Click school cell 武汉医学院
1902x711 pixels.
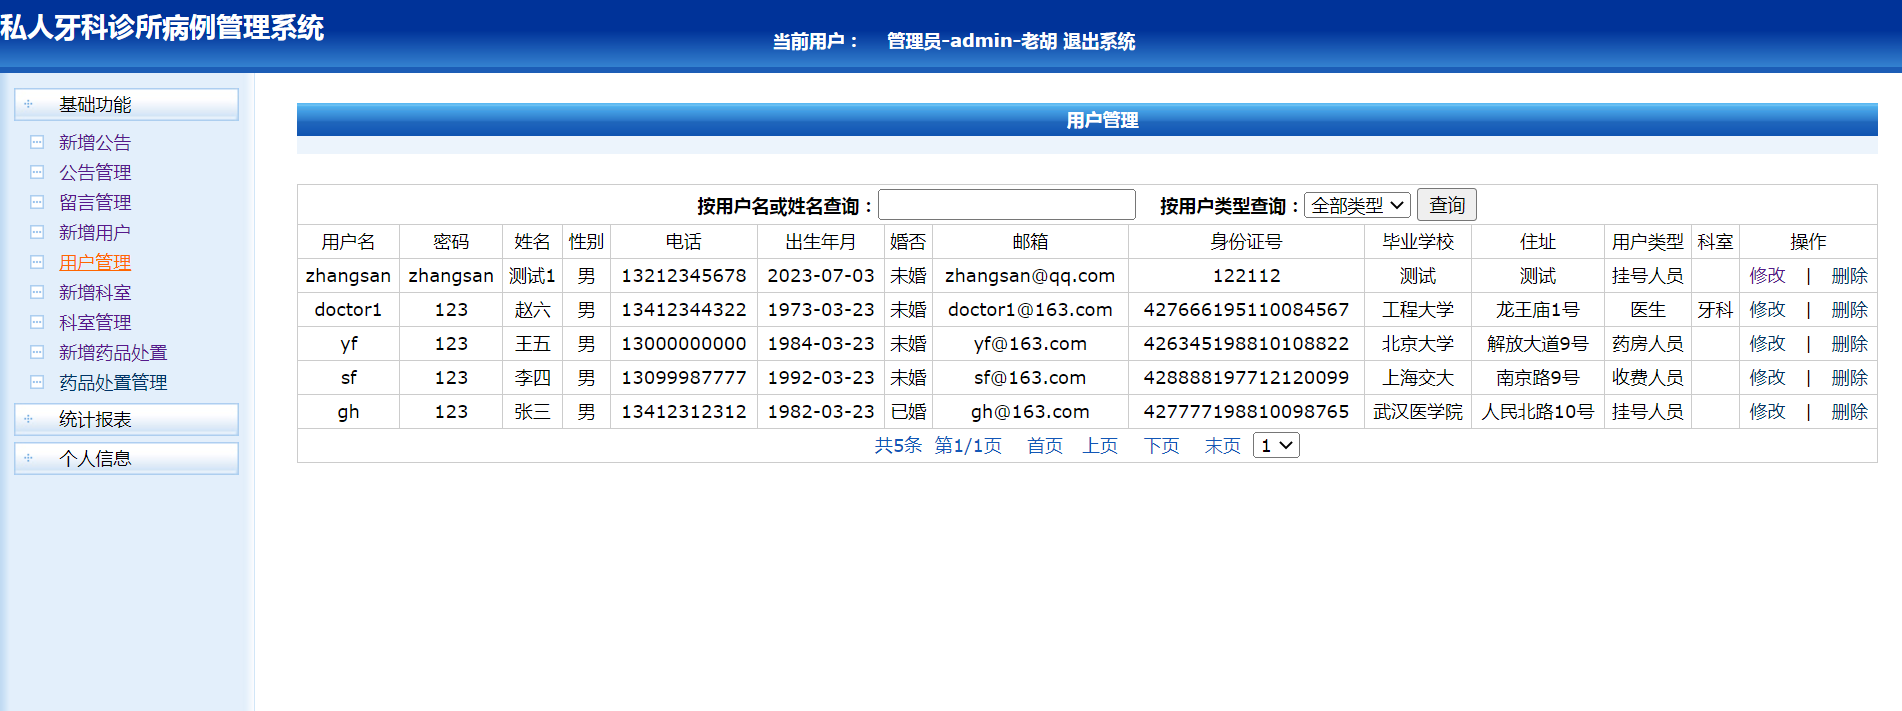(1418, 411)
